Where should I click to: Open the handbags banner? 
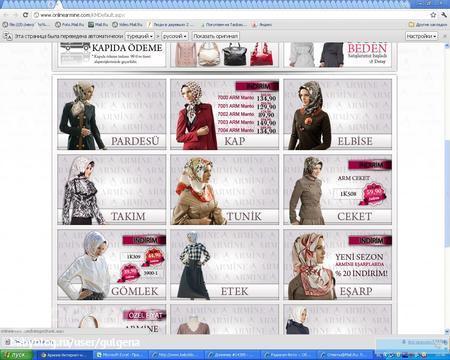pyautogui.click(x=224, y=54)
